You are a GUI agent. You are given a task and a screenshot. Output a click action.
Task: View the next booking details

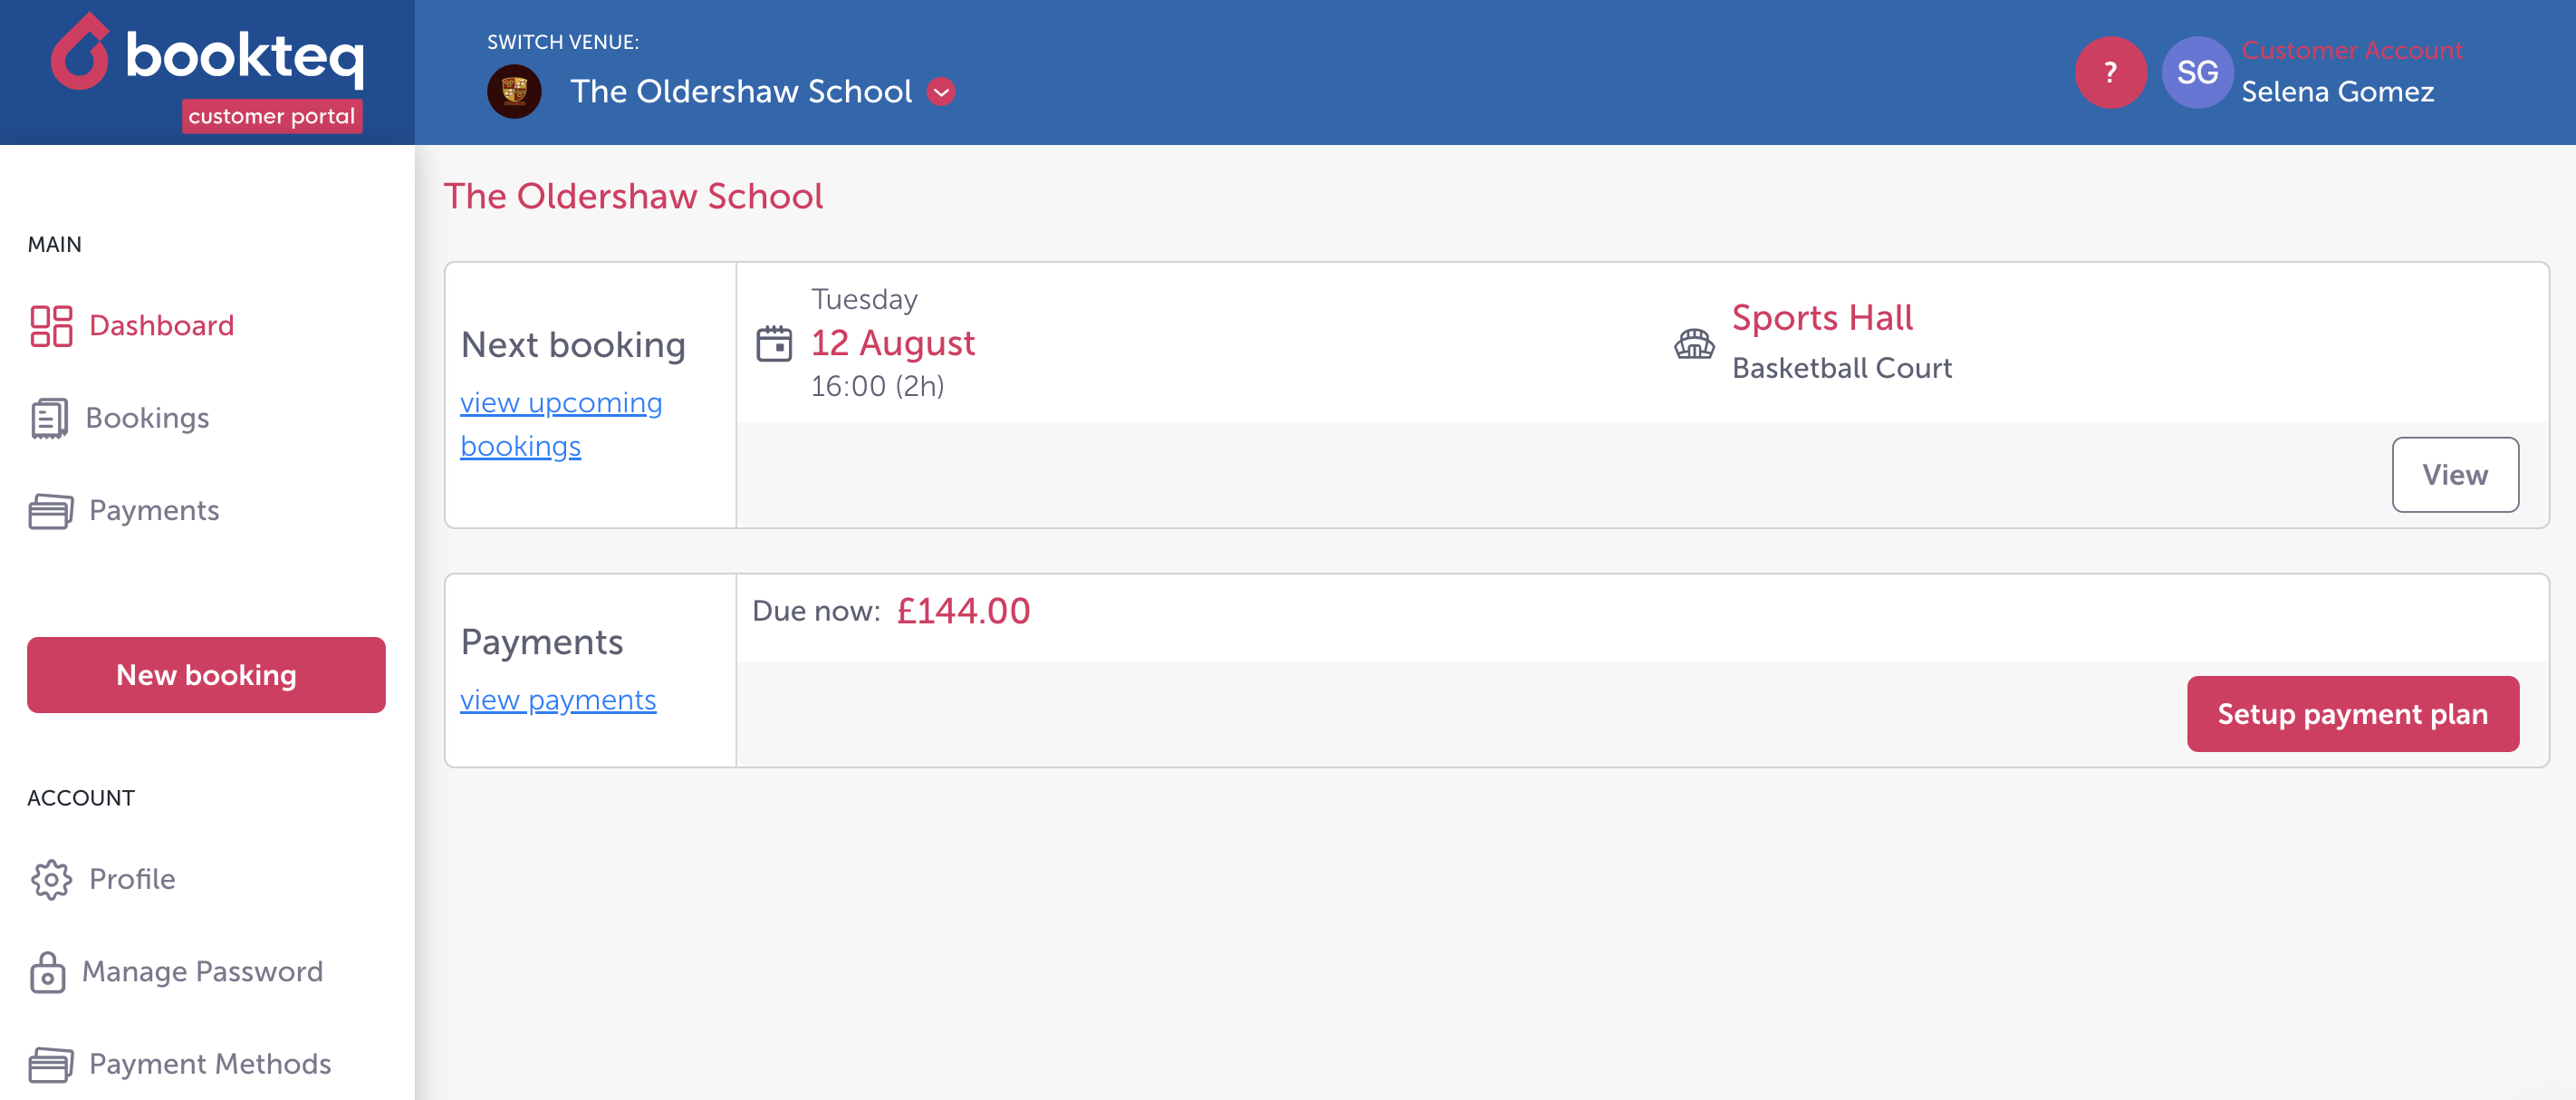(2455, 475)
